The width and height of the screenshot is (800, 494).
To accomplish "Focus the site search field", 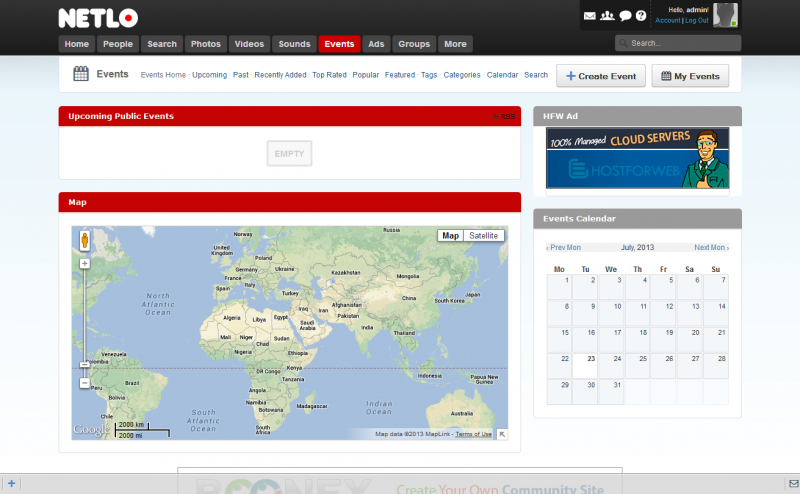I will (678, 43).
